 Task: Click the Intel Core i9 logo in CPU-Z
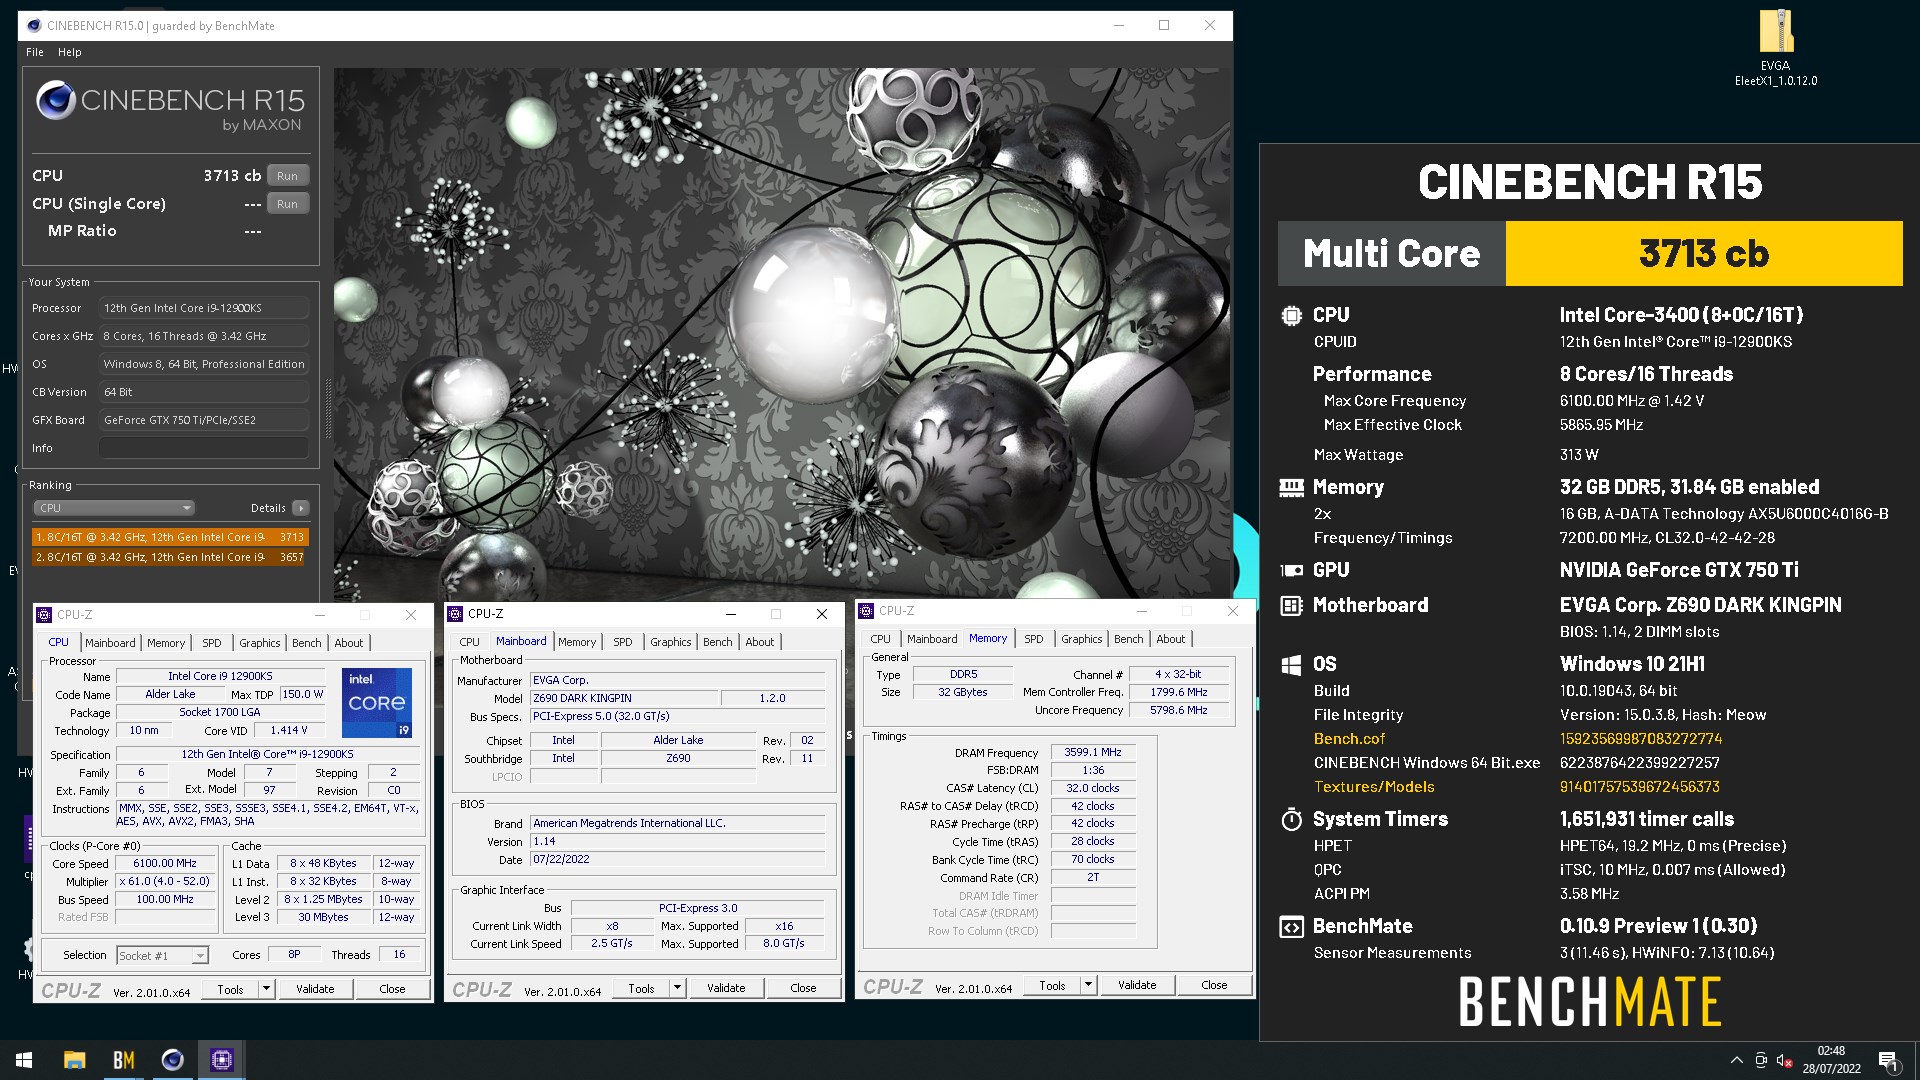point(376,702)
